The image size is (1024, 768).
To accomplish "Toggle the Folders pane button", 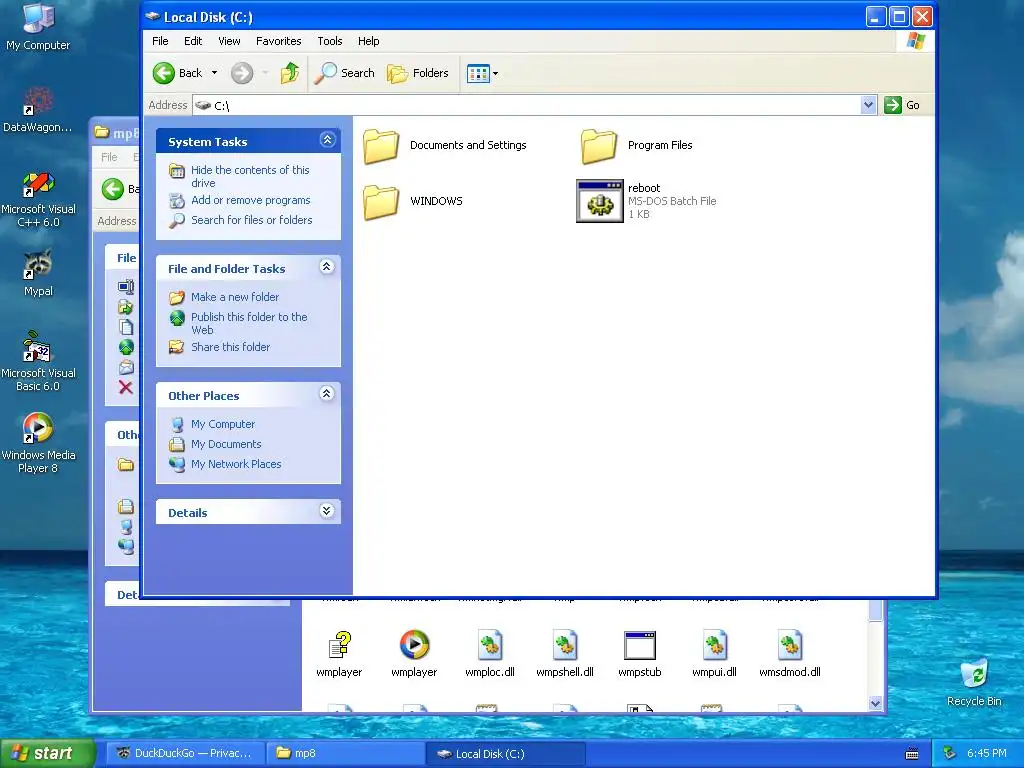I will (x=418, y=73).
